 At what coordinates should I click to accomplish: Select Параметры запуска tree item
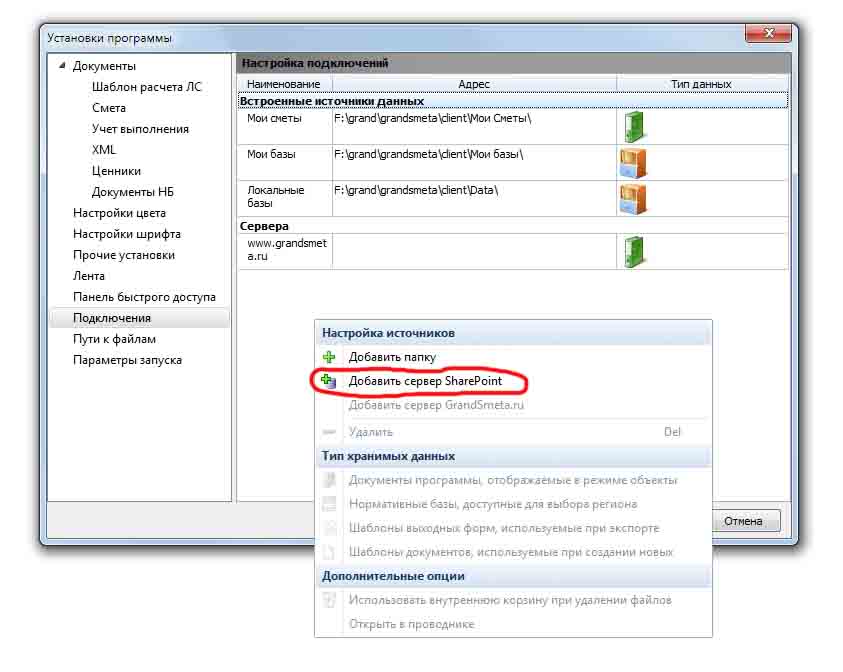click(x=127, y=360)
